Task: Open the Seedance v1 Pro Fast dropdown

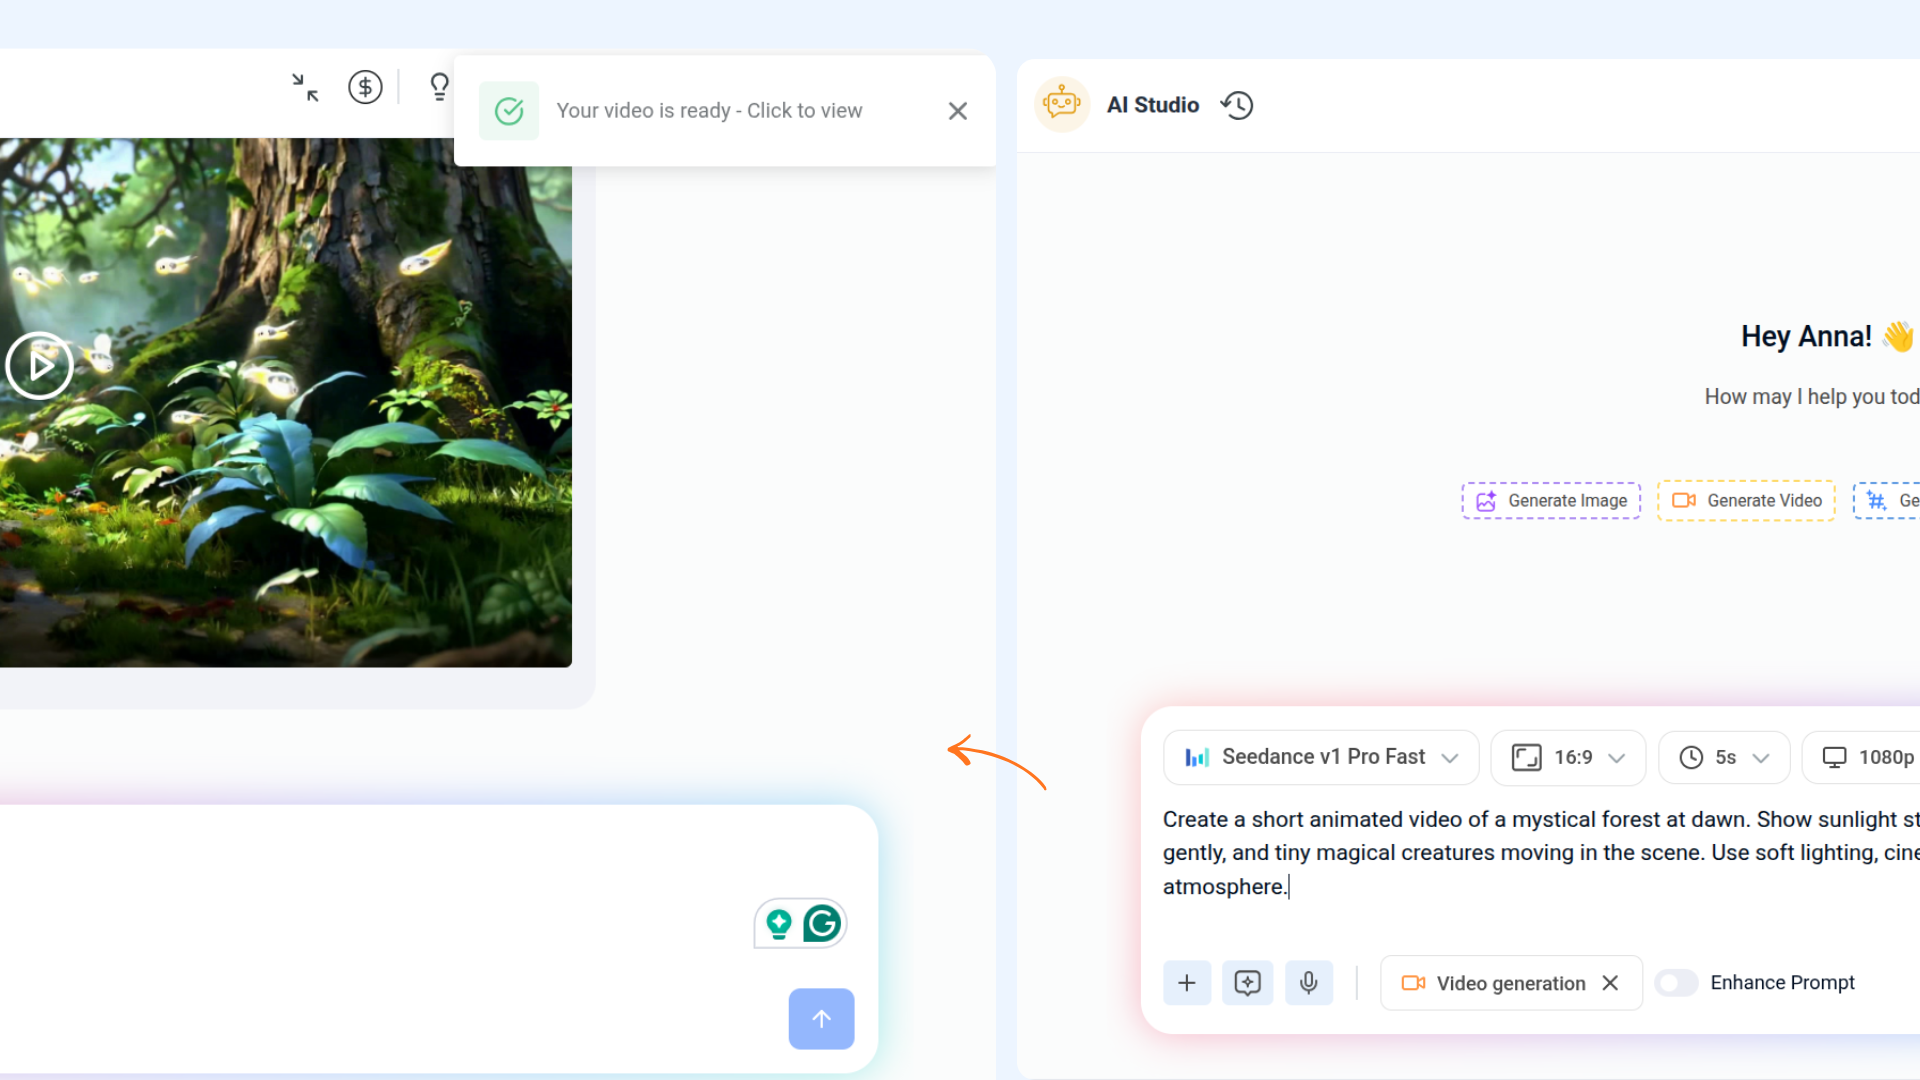Action: (1320, 757)
